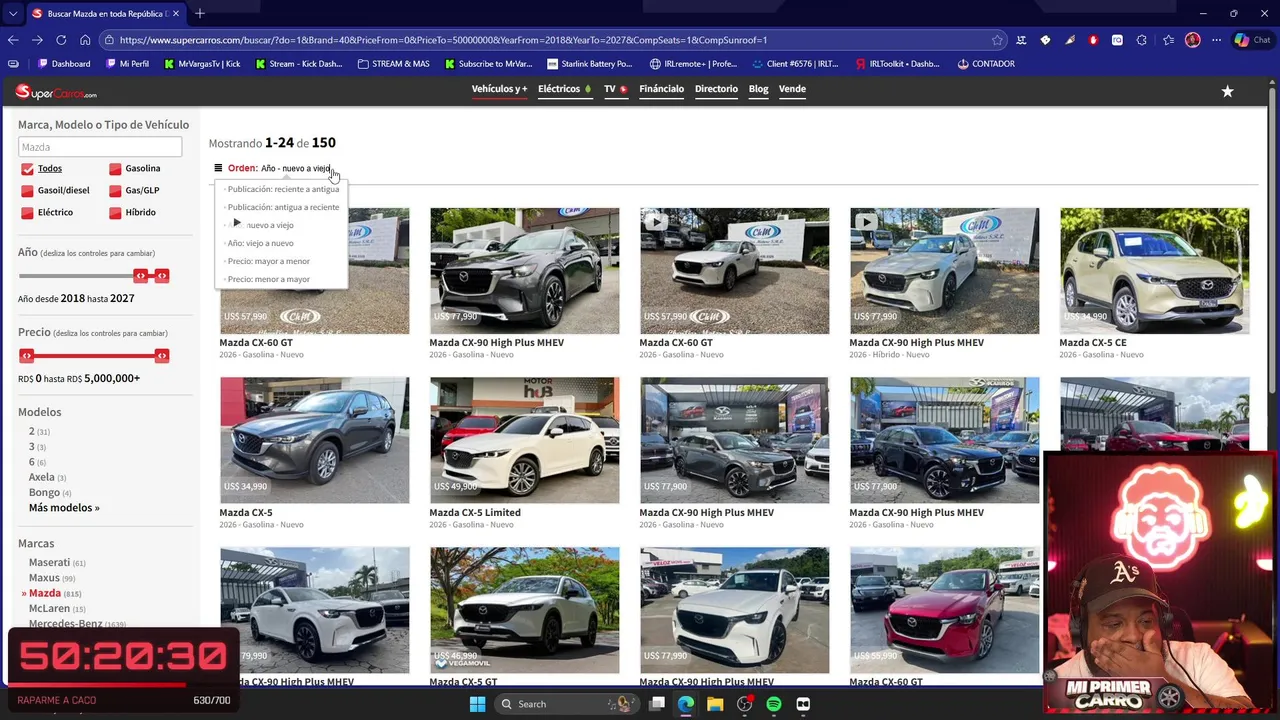This screenshot has width=1280, height=720.
Task: Open new browser tab plus button
Action: 200,13
